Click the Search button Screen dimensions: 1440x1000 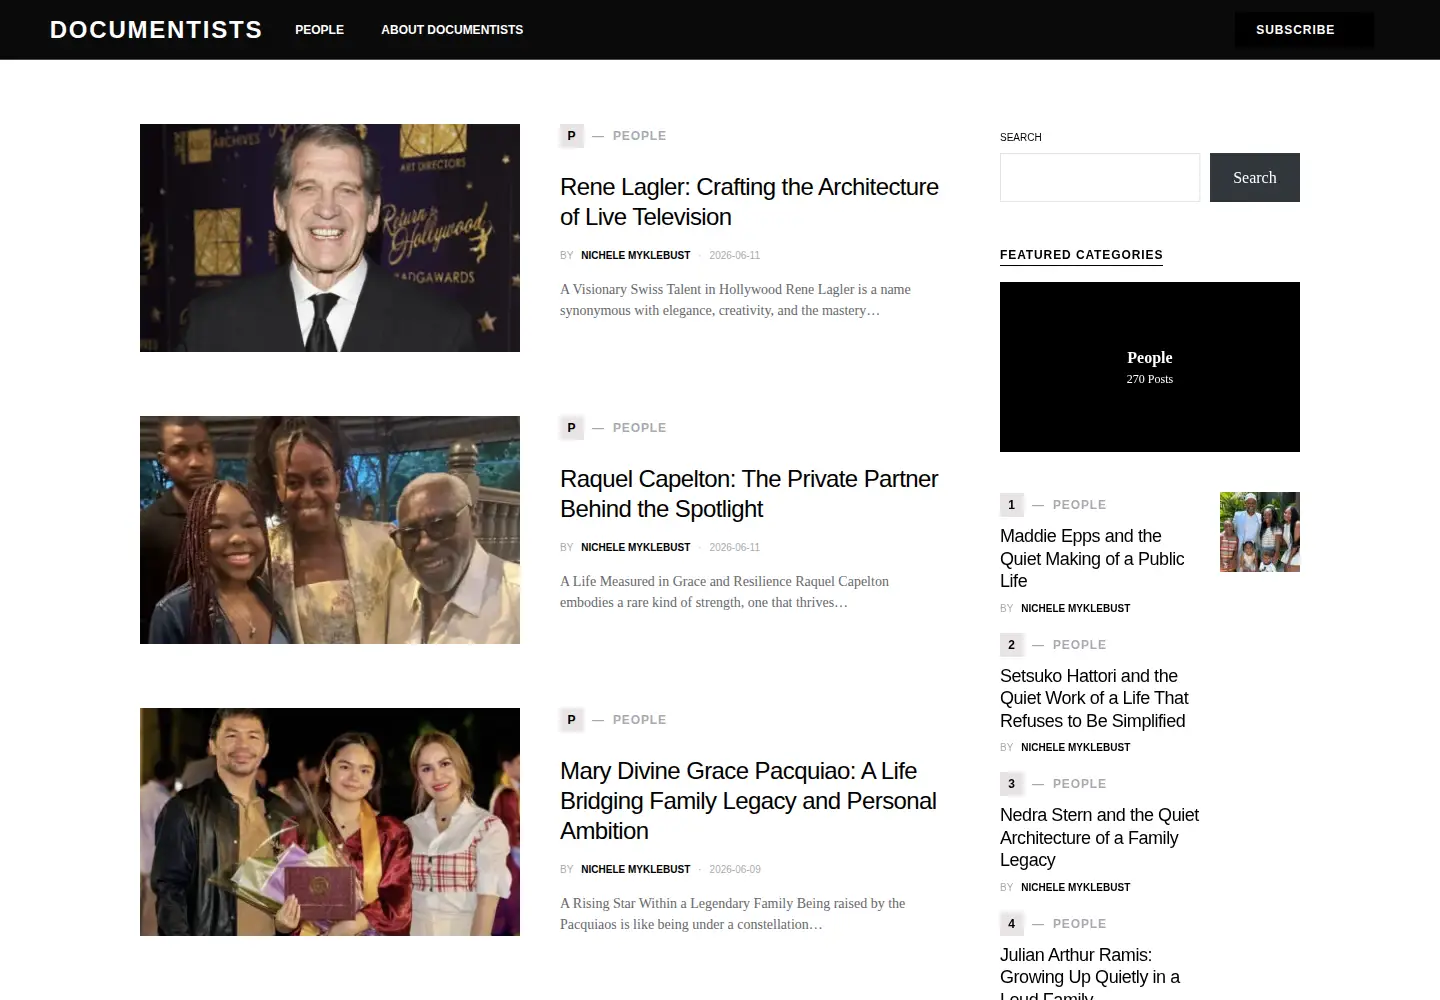[1255, 177]
